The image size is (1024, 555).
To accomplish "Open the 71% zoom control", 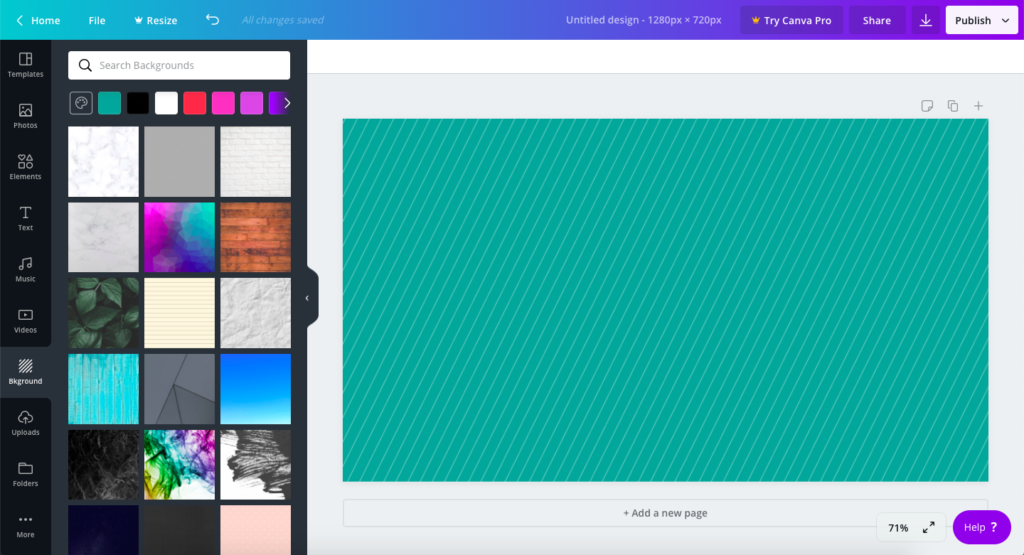I will [898, 528].
